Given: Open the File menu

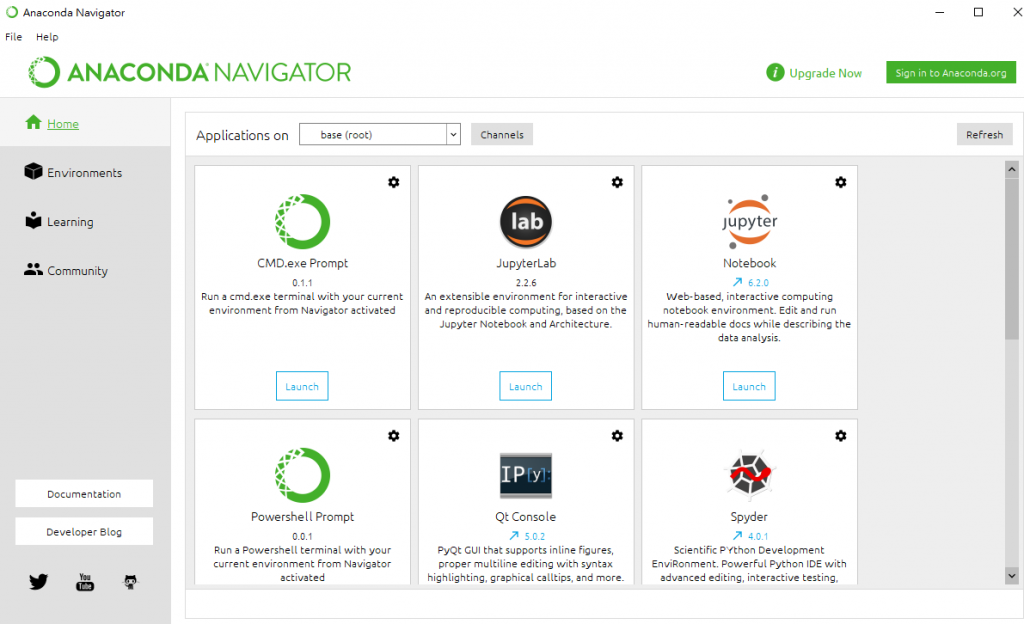Looking at the screenshot, I should tap(14, 37).
